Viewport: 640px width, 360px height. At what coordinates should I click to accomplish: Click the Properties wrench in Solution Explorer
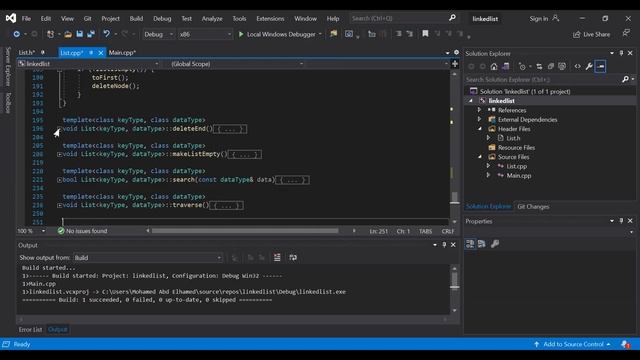coord(589,66)
